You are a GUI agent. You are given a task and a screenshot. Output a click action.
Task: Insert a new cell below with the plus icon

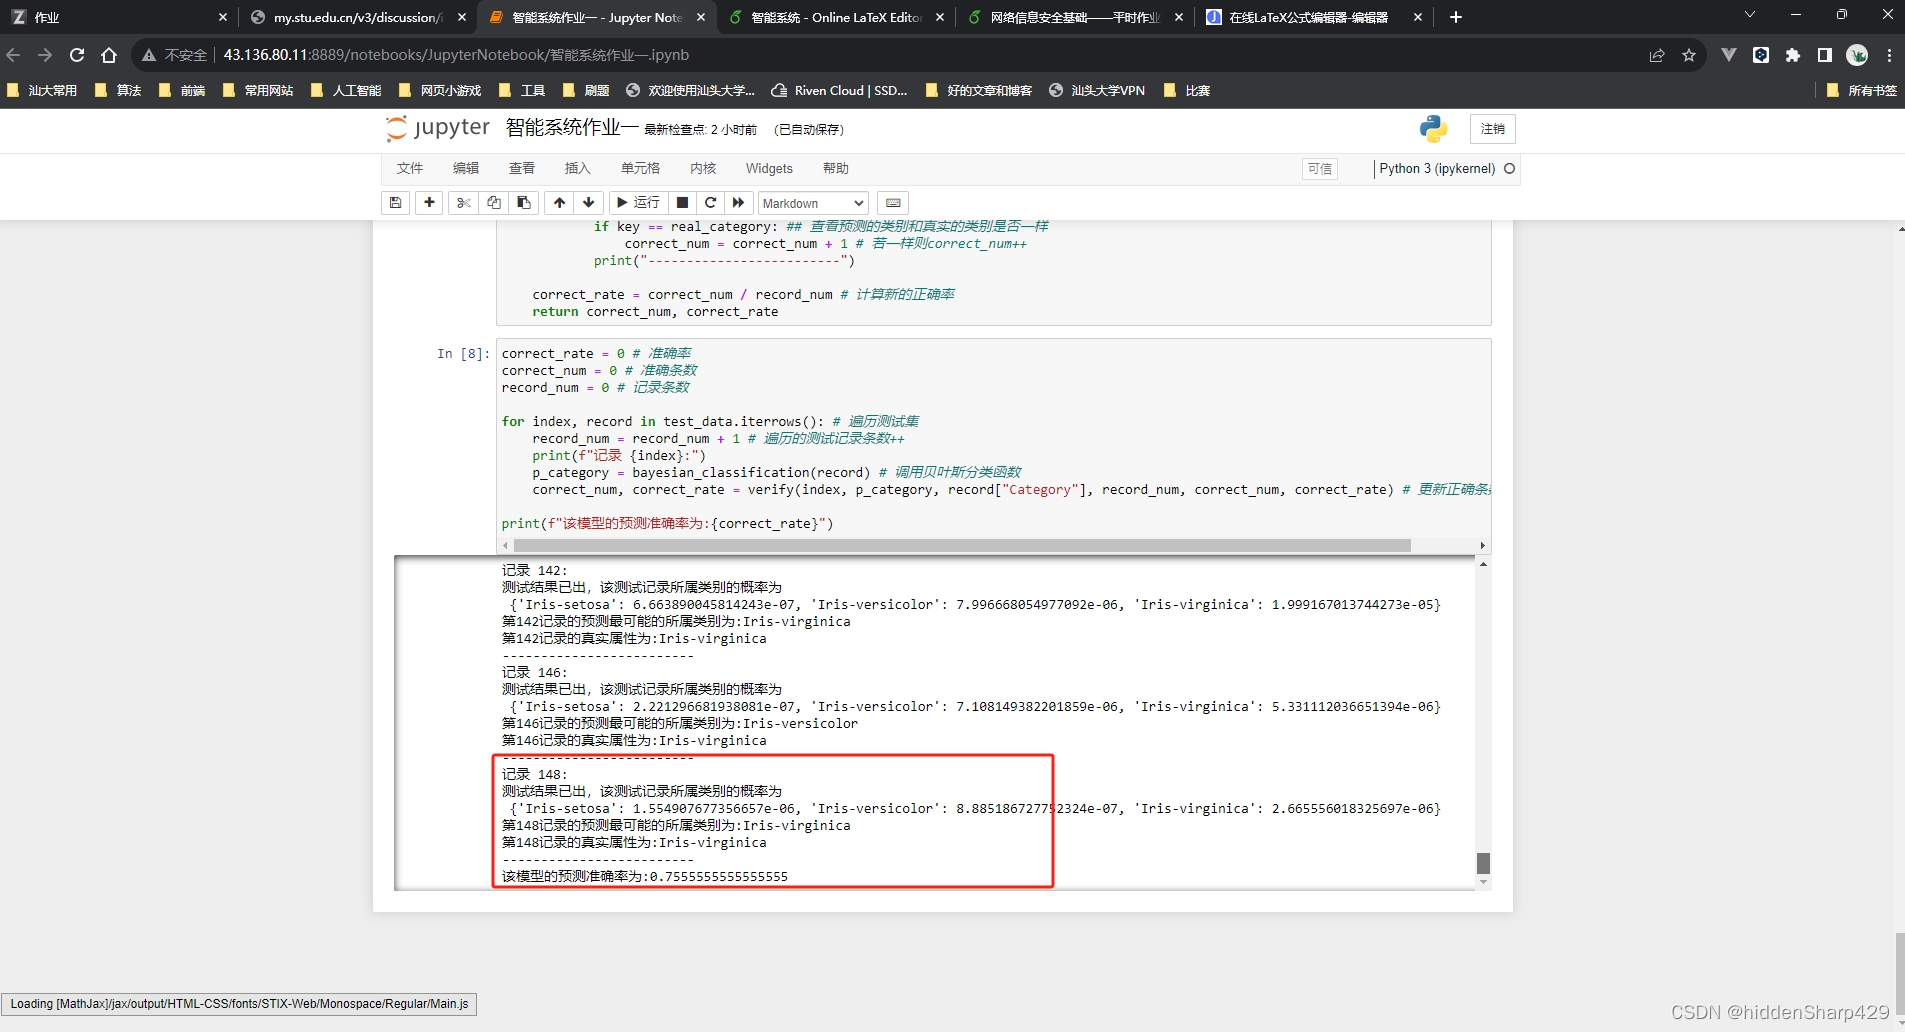click(429, 203)
